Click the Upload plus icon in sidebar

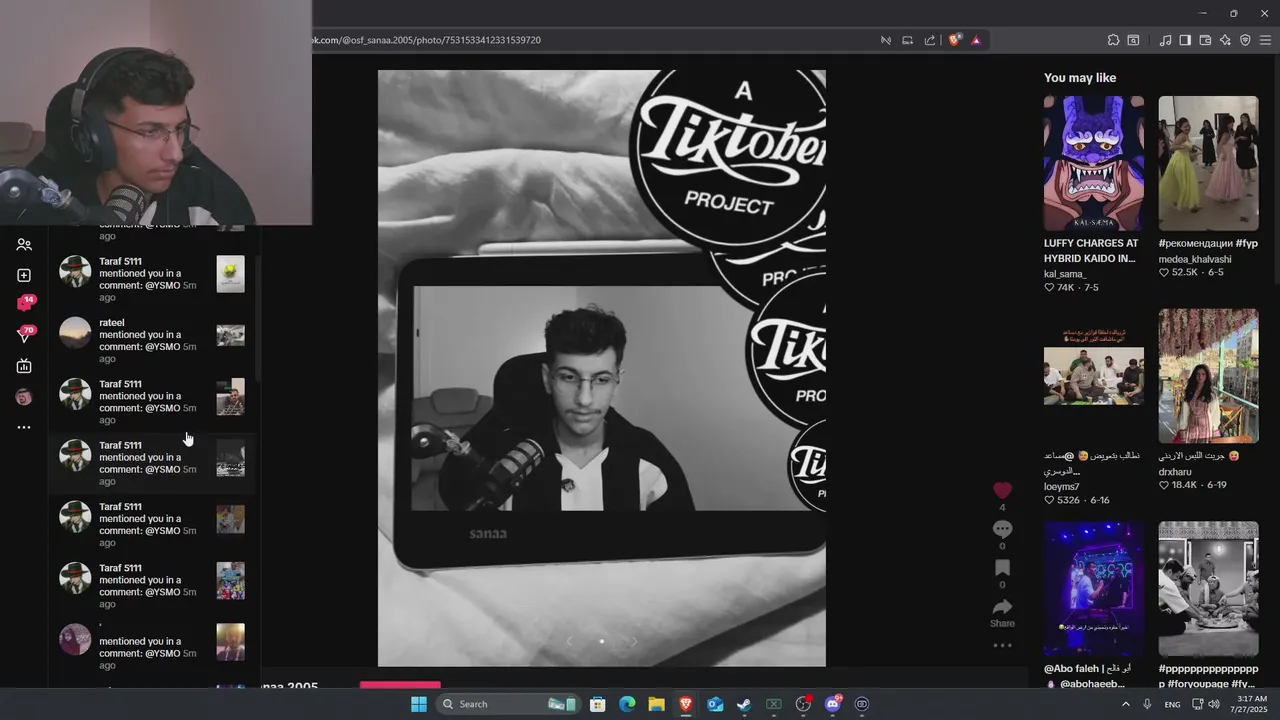(x=24, y=275)
